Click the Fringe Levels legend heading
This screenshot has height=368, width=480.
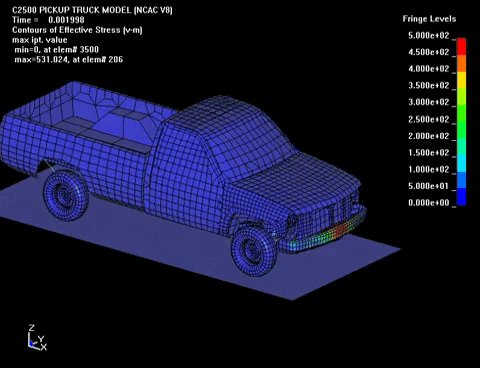(x=429, y=19)
